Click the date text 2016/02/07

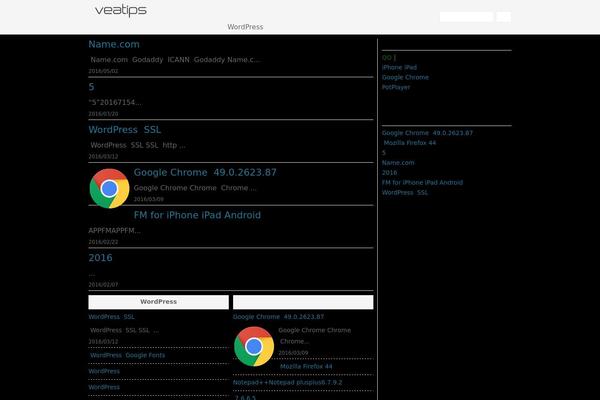pos(103,285)
